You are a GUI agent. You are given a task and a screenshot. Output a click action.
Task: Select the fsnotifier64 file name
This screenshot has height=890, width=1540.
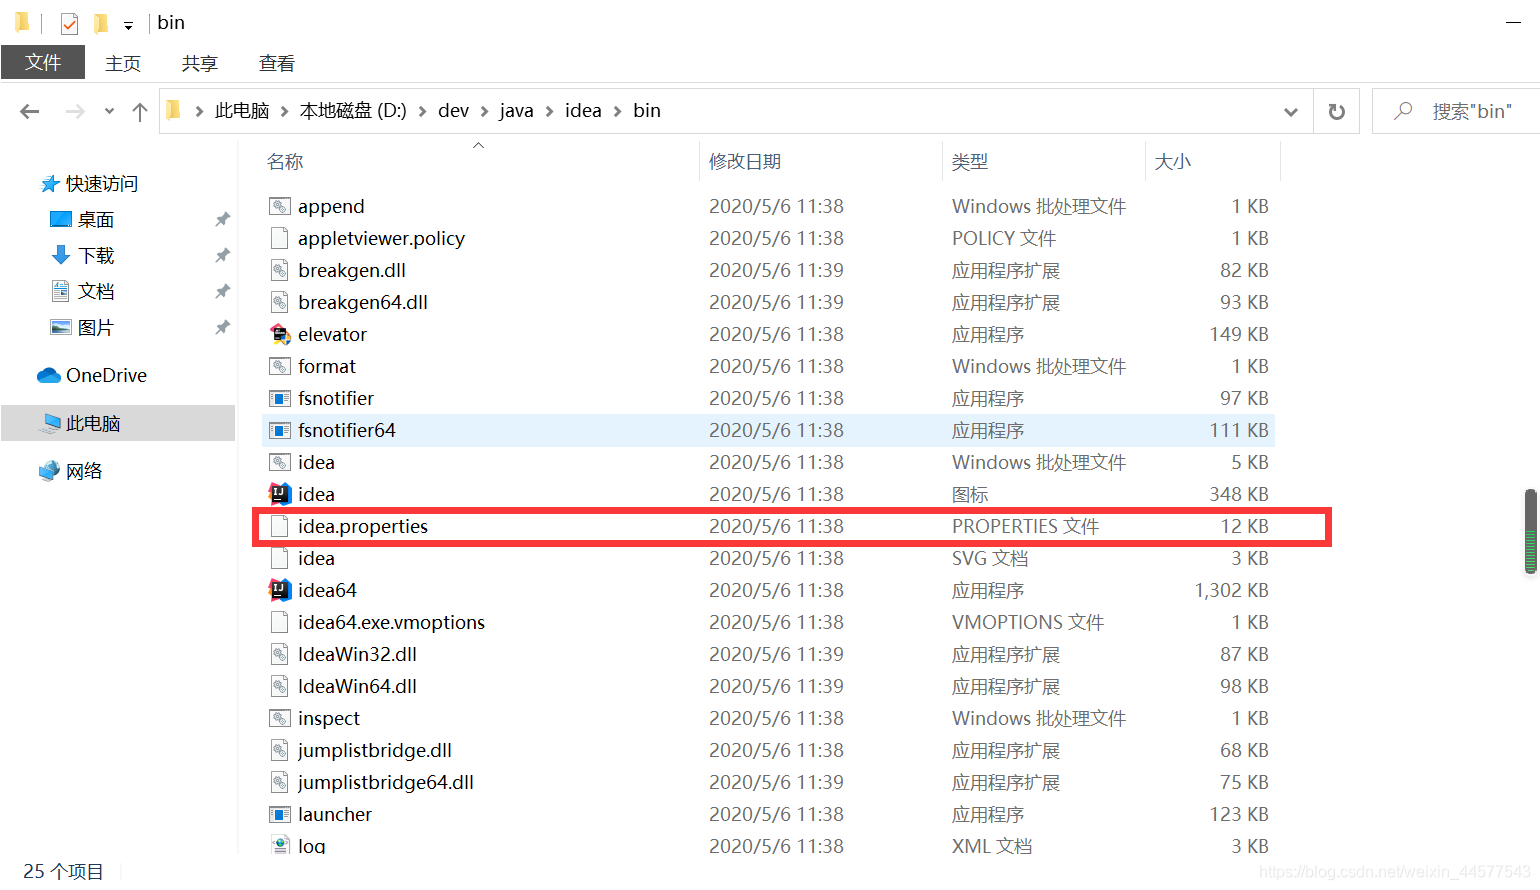click(x=347, y=430)
